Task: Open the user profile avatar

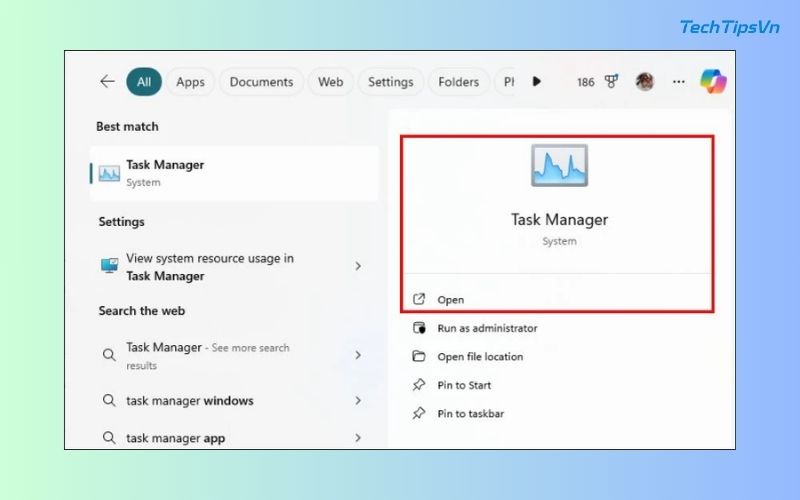Action: pos(645,82)
